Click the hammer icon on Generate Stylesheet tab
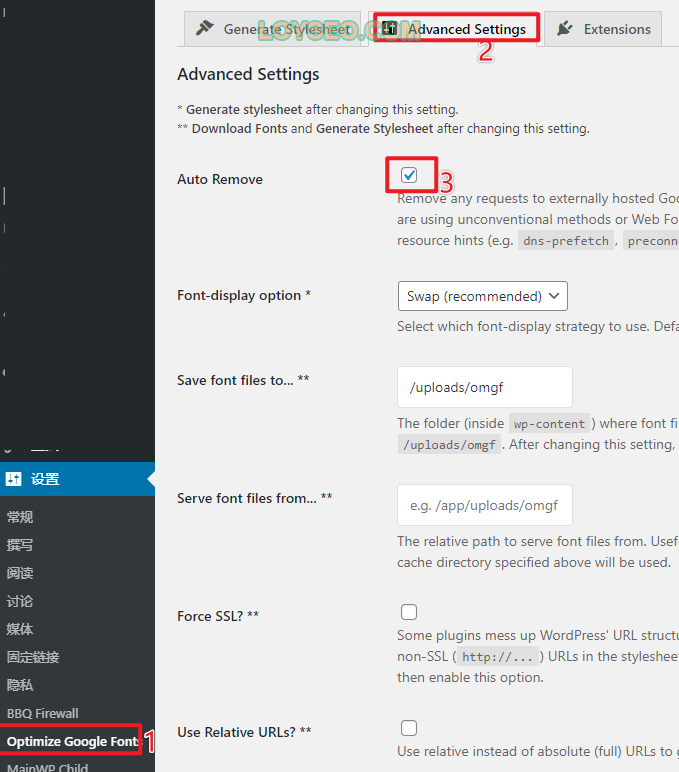 coord(204,28)
